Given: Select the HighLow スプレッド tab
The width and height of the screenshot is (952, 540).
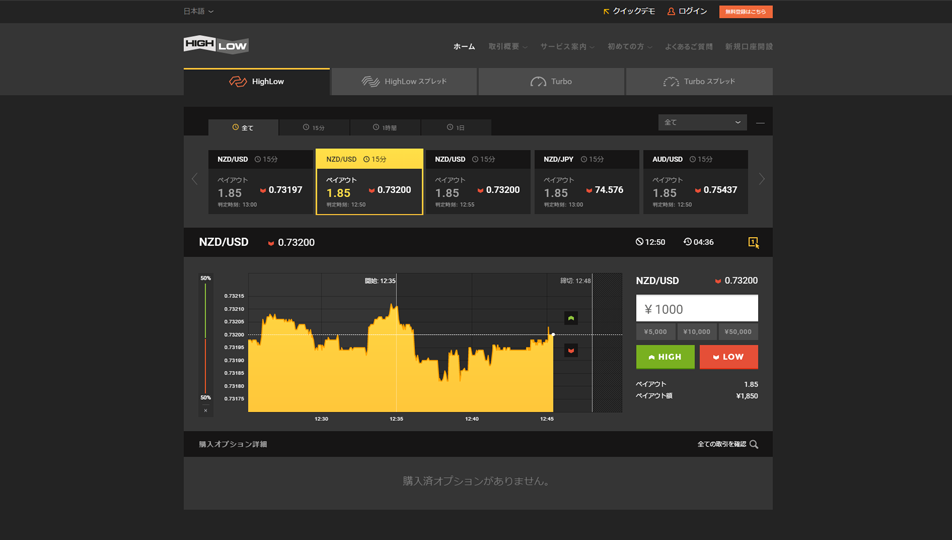Looking at the screenshot, I should [404, 81].
